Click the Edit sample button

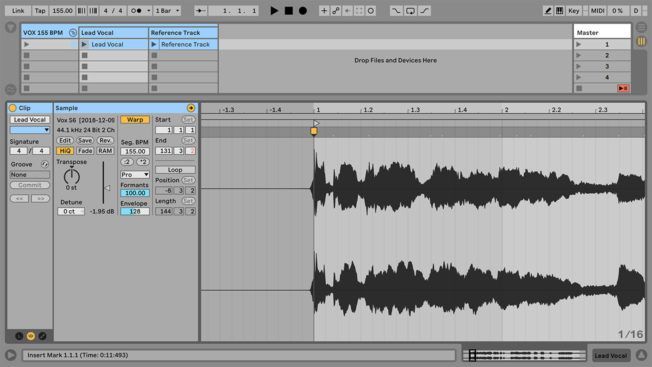tap(65, 140)
